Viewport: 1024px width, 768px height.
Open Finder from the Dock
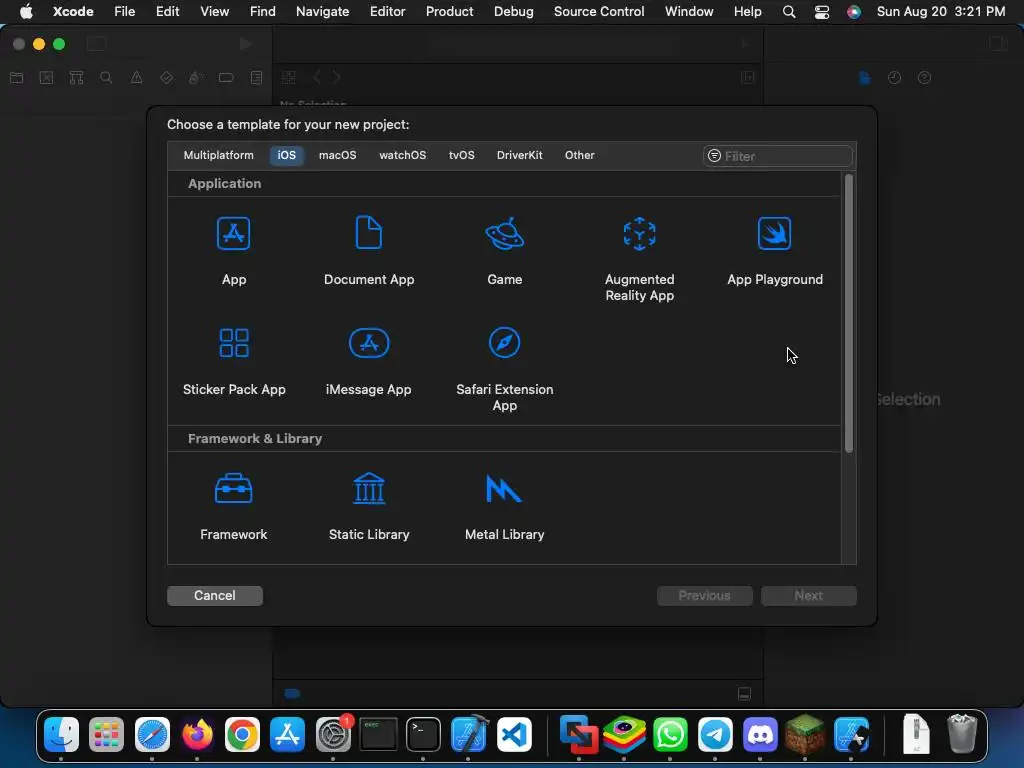click(x=61, y=735)
